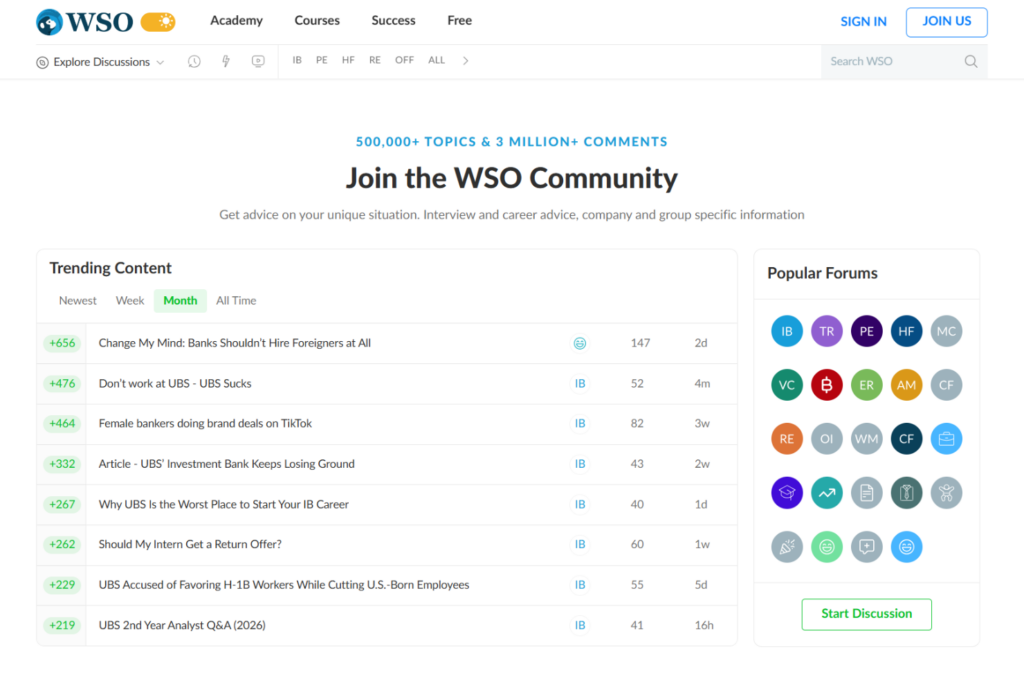This screenshot has width=1024, height=683.
Task: Click the blue briefcase forum icon
Action: click(x=946, y=439)
